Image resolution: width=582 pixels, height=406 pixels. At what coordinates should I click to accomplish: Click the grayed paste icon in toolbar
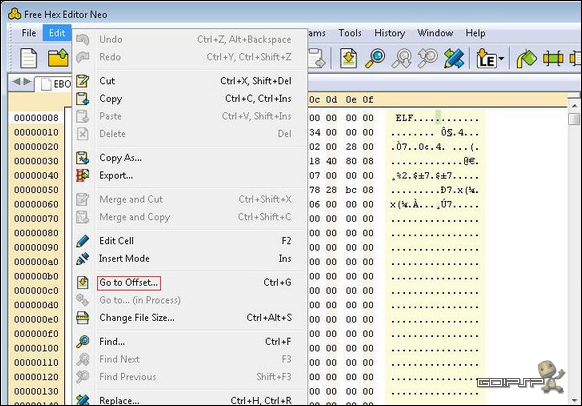(x=317, y=59)
